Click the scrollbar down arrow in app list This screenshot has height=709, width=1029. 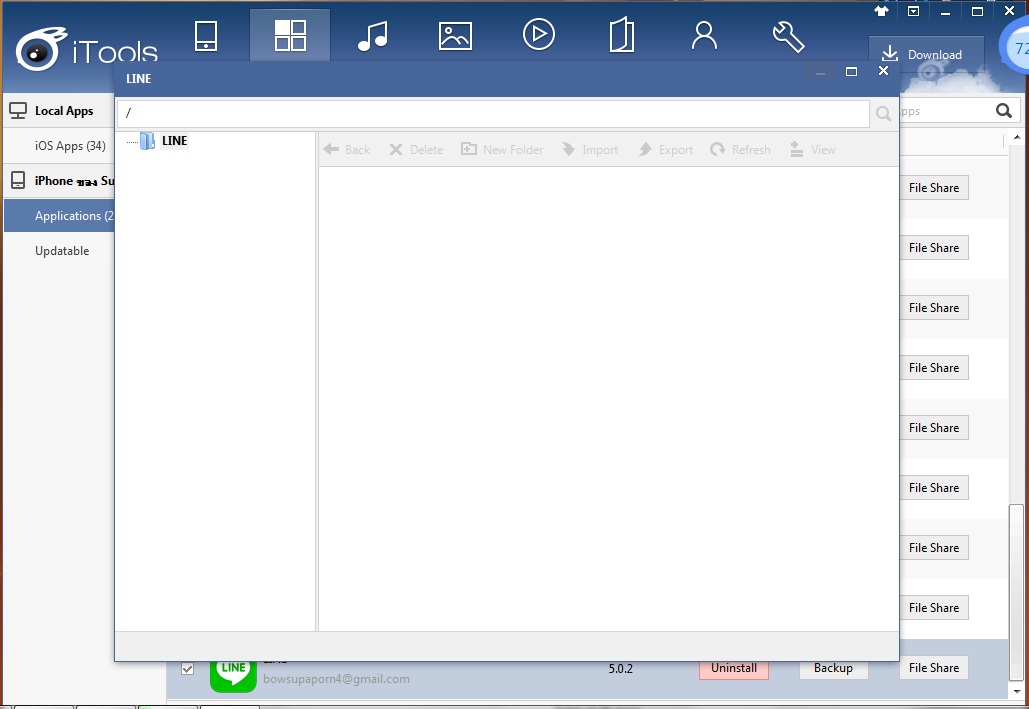pos(1017,691)
